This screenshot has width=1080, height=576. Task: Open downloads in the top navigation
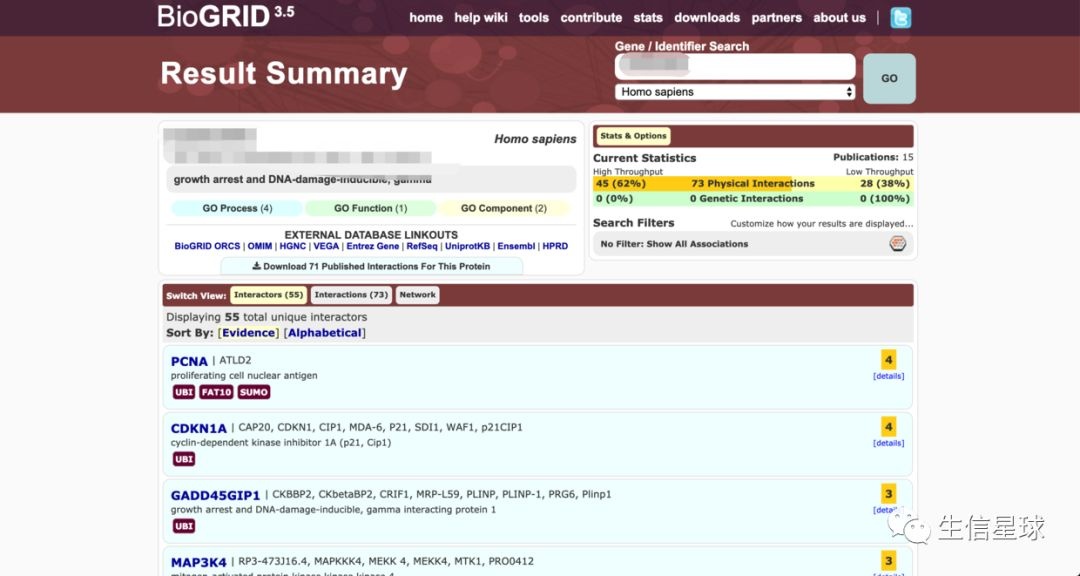click(707, 18)
